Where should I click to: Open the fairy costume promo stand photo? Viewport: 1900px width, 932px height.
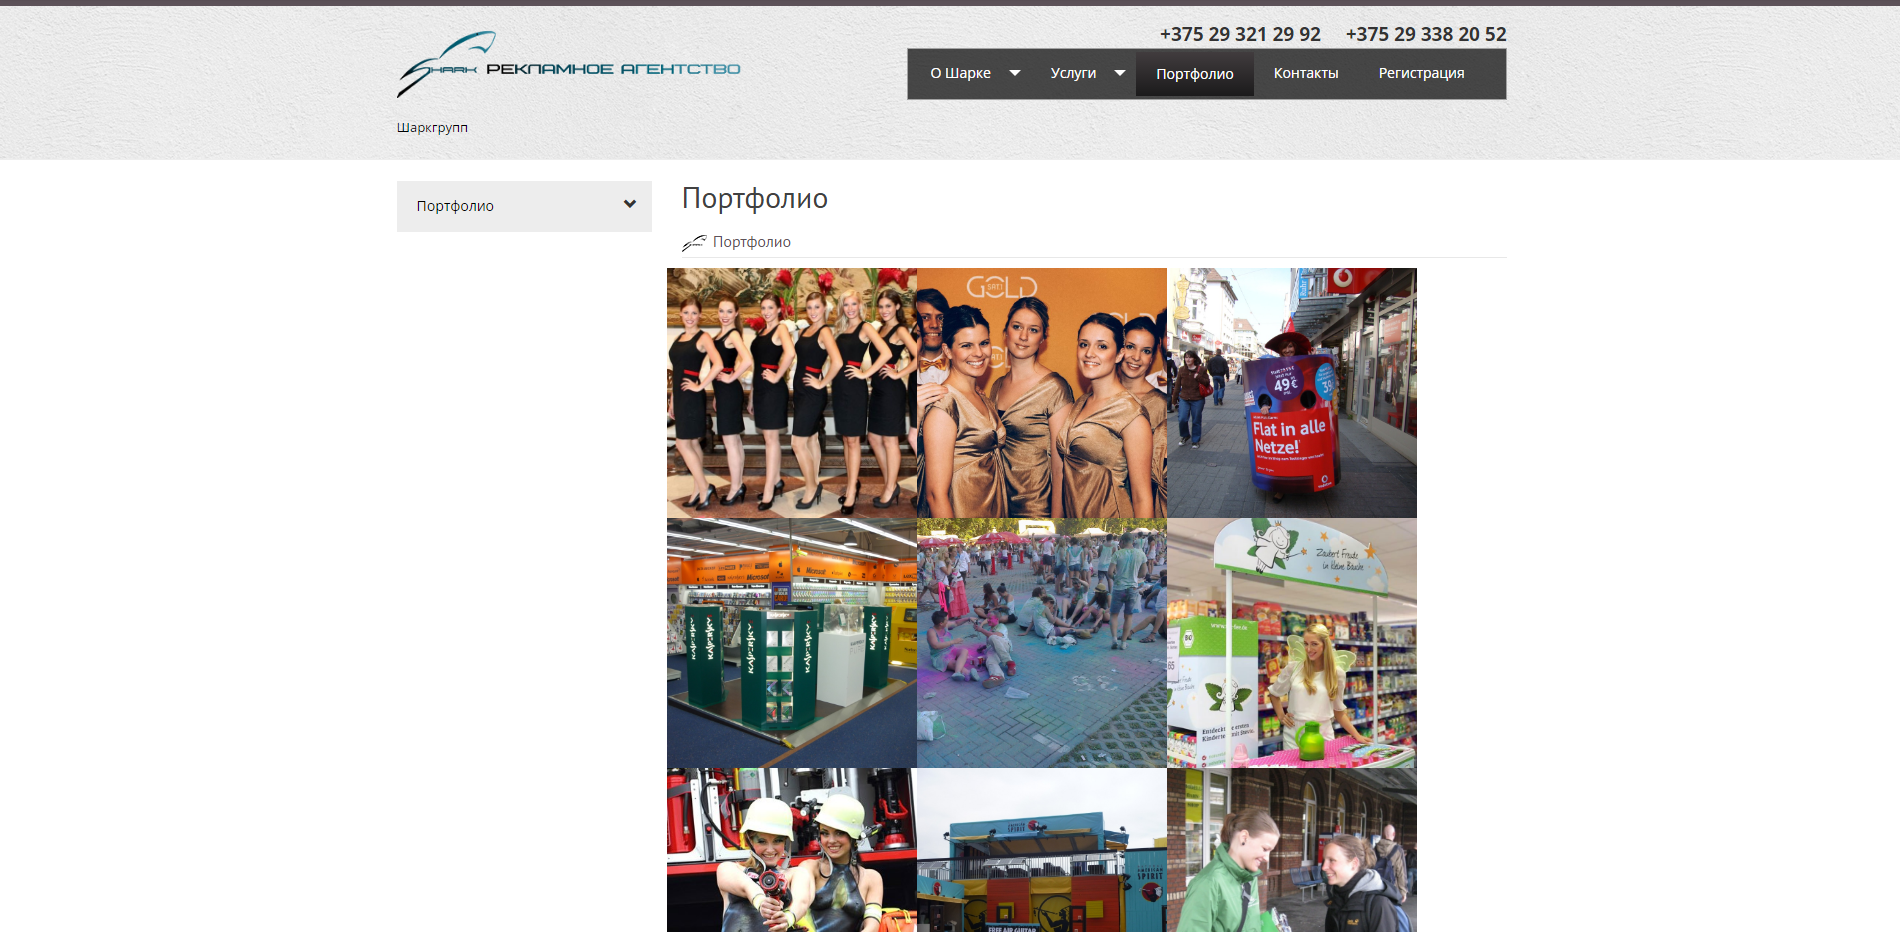pyautogui.click(x=1292, y=643)
